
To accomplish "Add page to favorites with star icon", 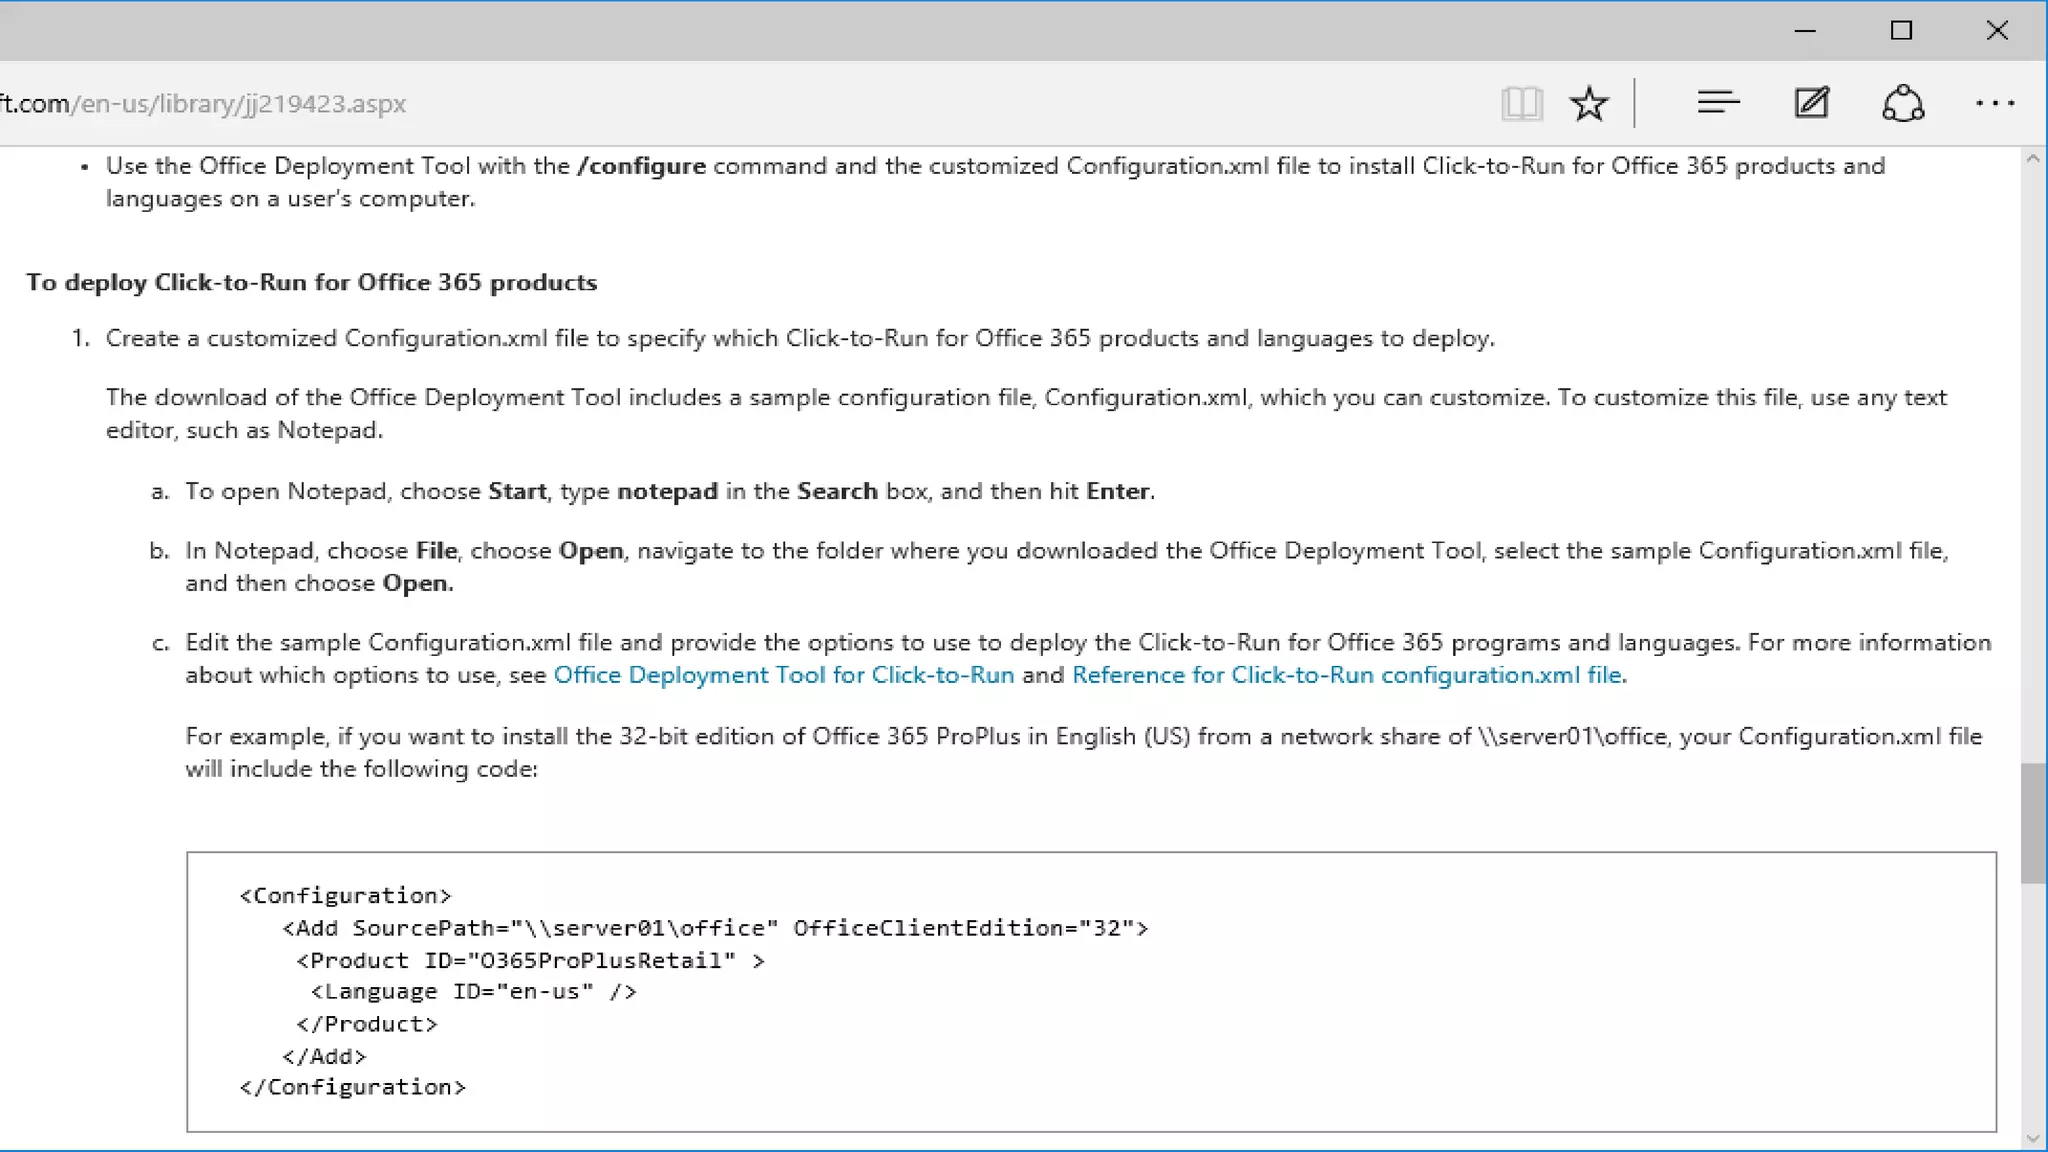I will [1588, 103].
